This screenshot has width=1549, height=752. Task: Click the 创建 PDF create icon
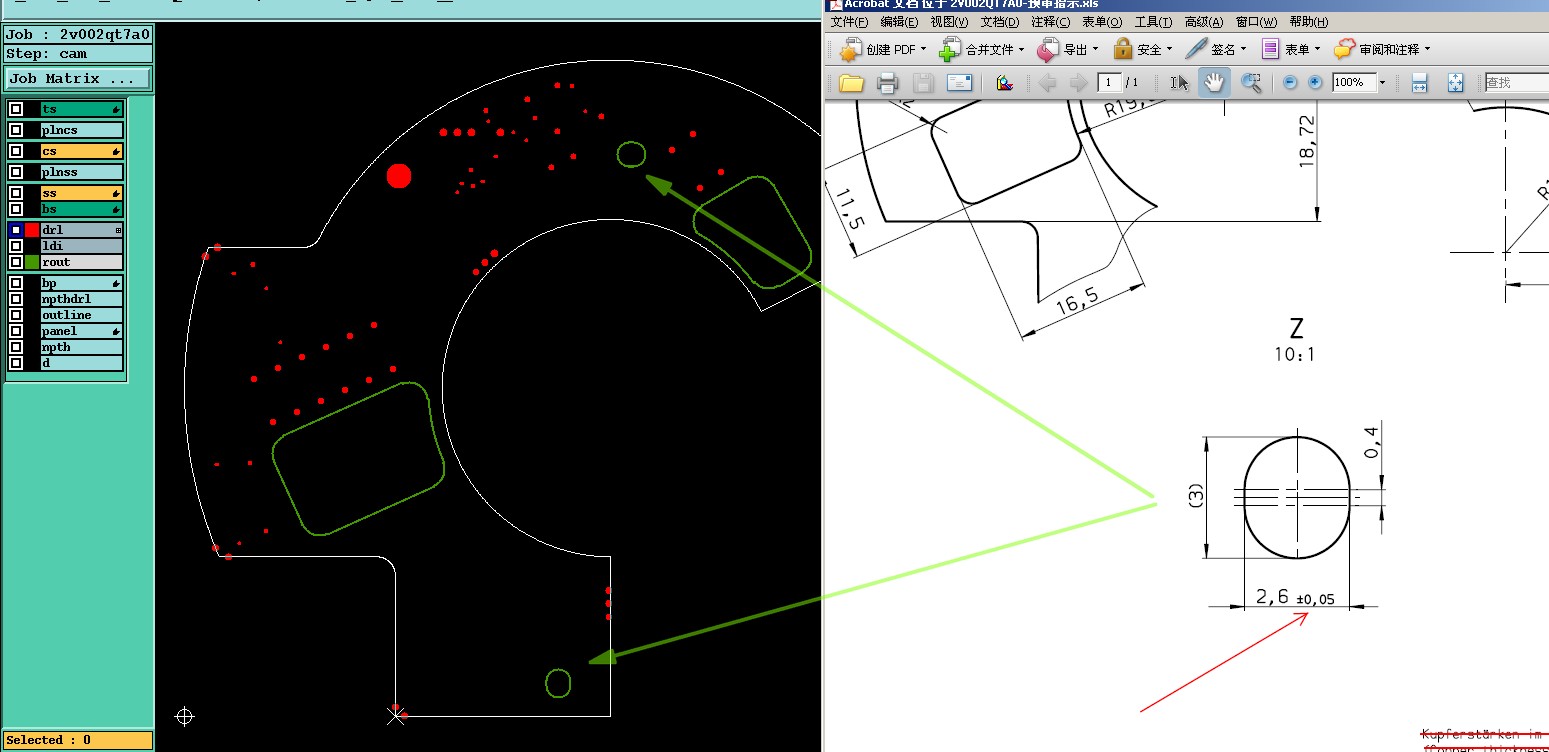[850, 49]
